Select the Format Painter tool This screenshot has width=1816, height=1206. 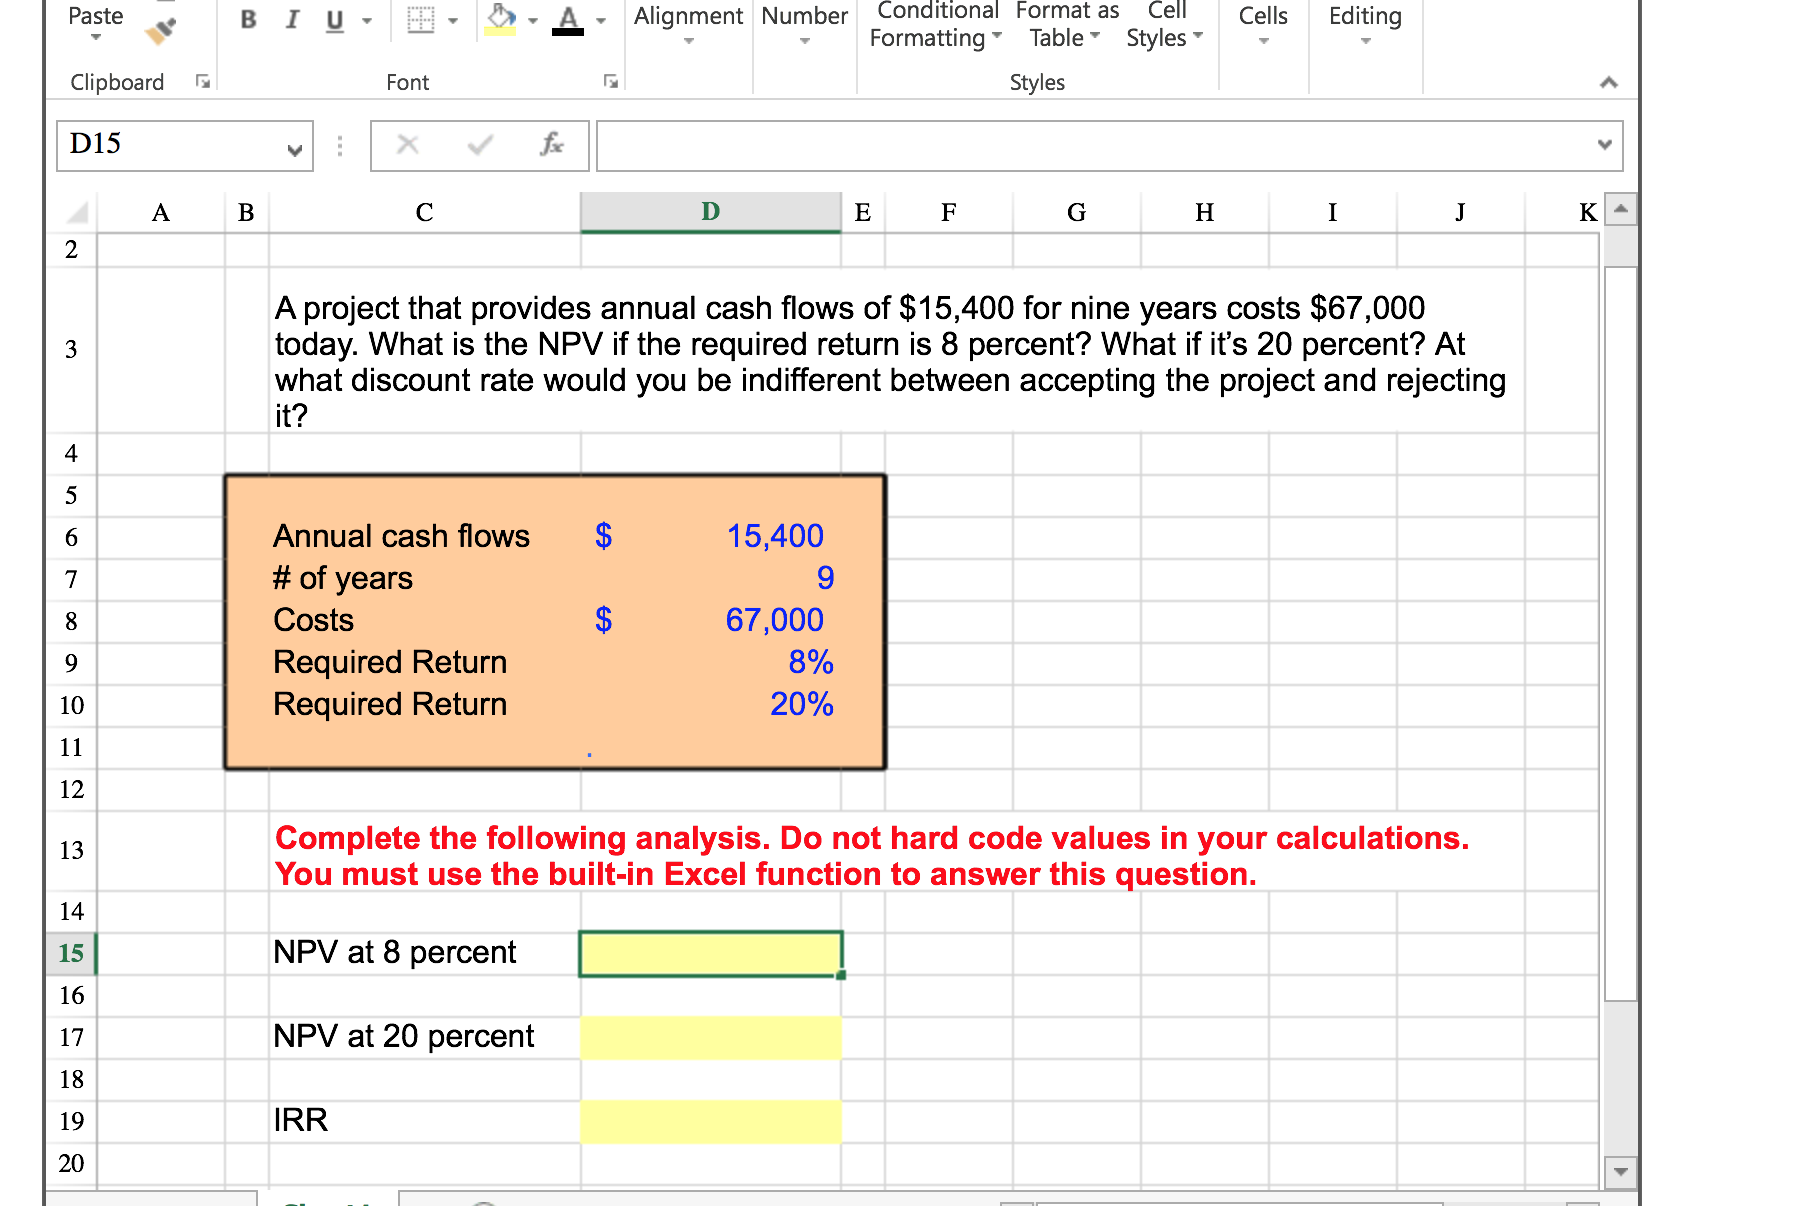coord(160,30)
